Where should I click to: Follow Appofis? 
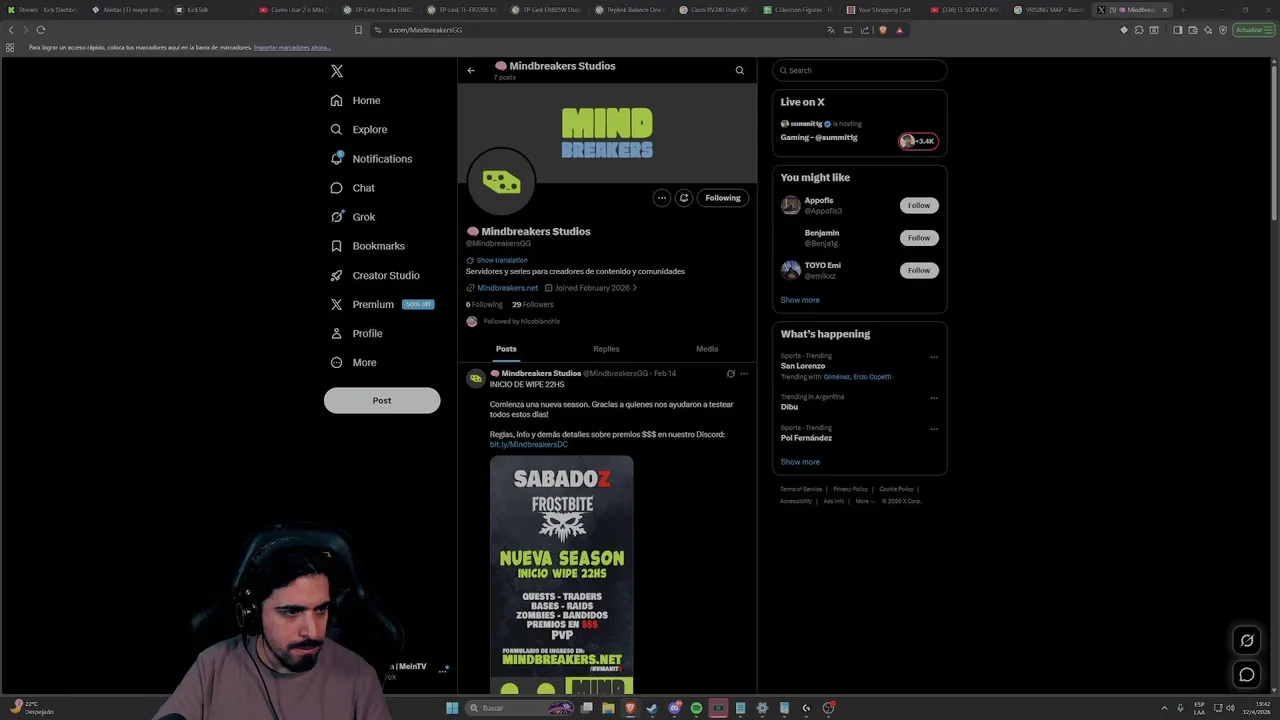pyautogui.click(x=919, y=205)
